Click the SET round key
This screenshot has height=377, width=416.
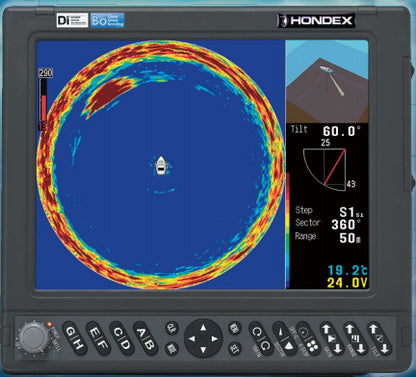click(x=235, y=349)
